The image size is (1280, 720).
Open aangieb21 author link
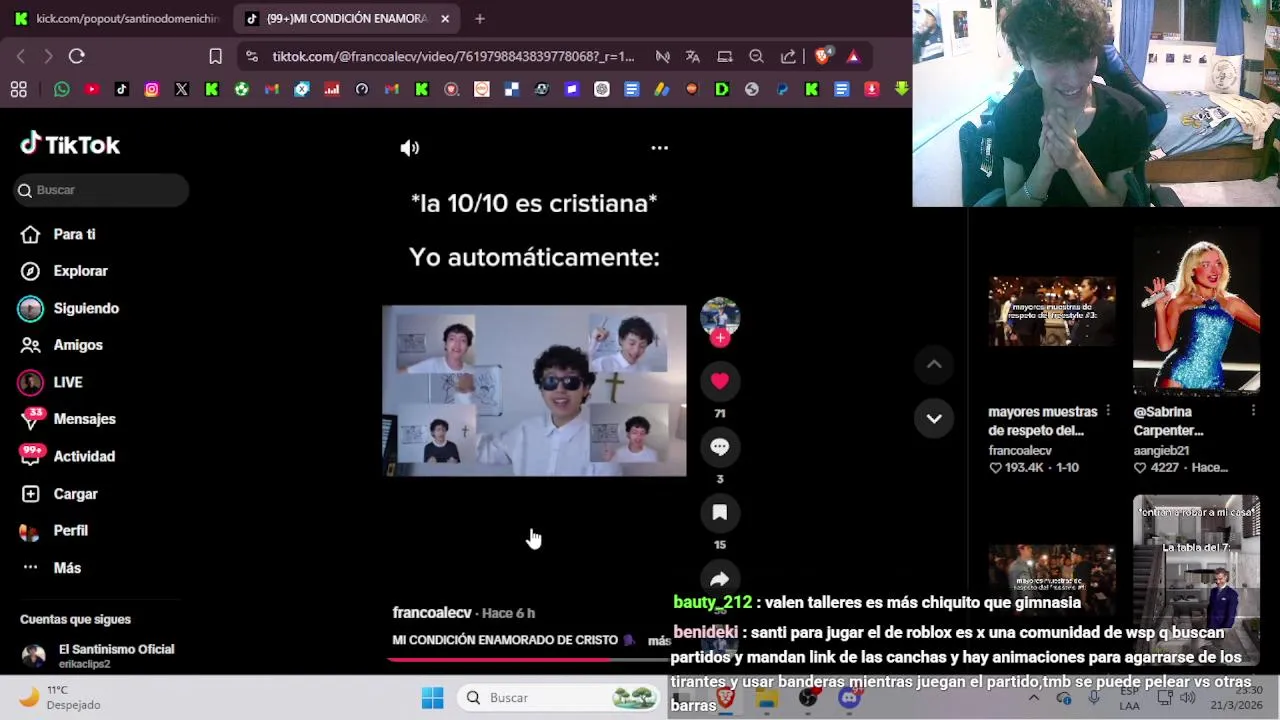click(x=1161, y=451)
